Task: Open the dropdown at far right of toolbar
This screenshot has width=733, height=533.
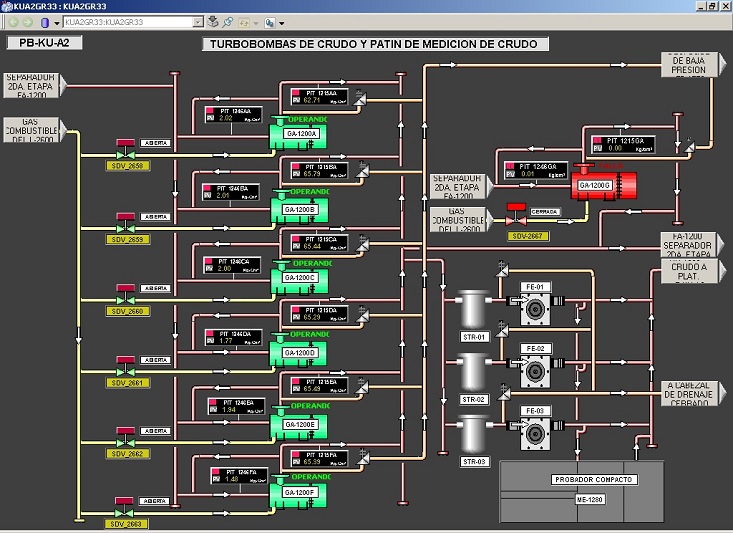Action: click(x=283, y=21)
